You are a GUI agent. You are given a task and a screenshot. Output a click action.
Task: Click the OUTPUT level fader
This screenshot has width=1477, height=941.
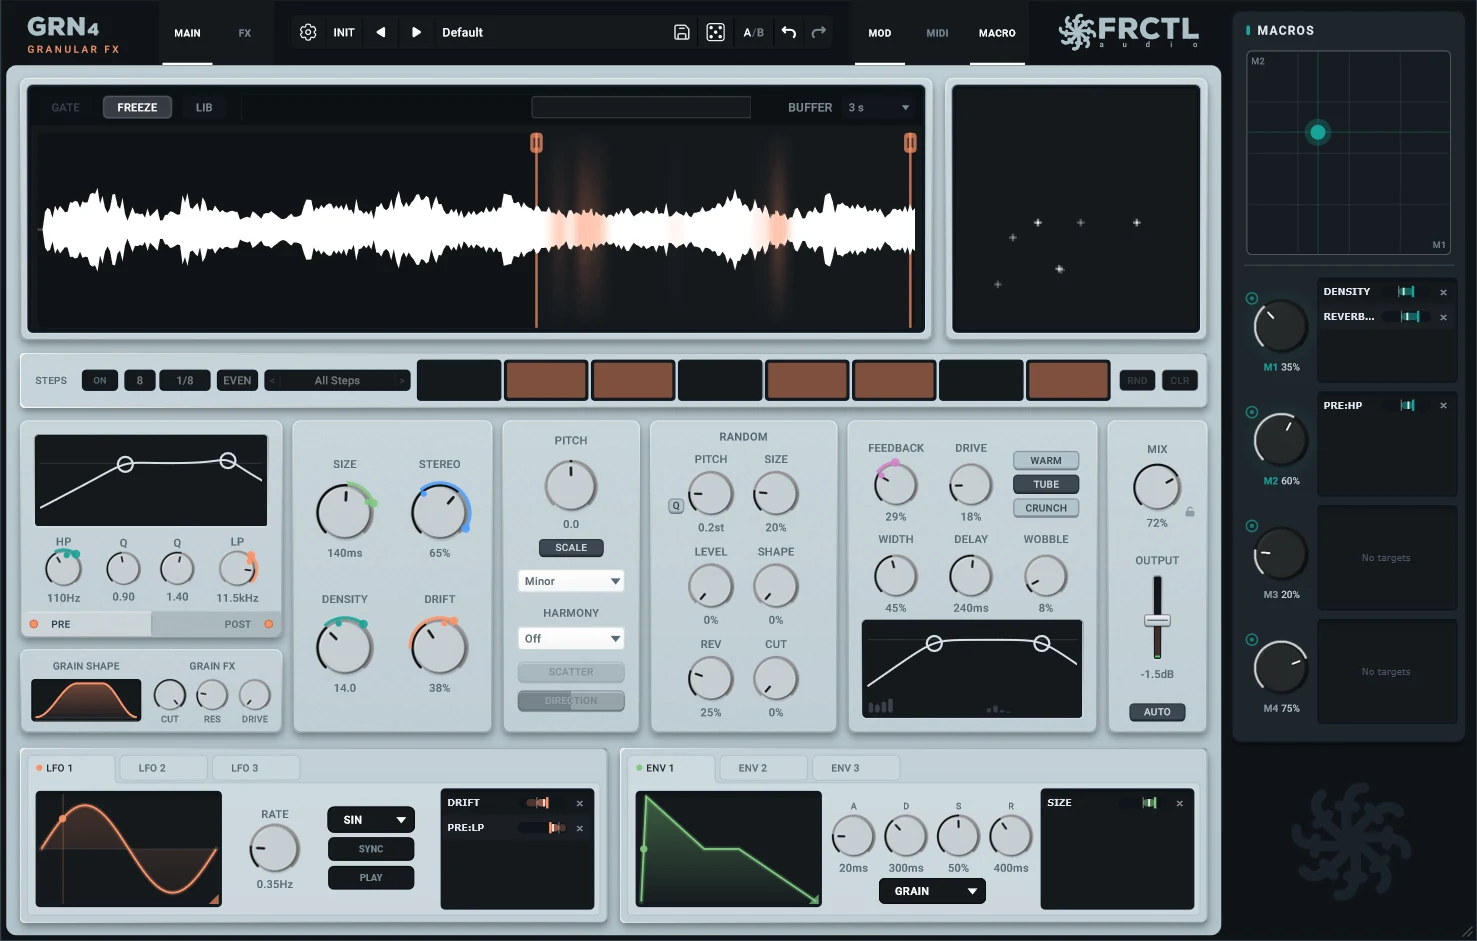[x=1157, y=621]
